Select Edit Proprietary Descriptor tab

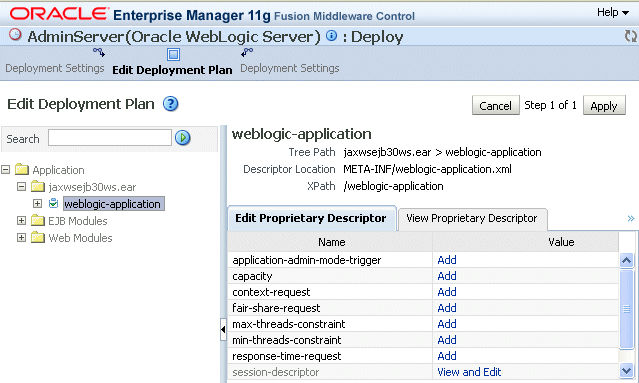tap(311, 218)
